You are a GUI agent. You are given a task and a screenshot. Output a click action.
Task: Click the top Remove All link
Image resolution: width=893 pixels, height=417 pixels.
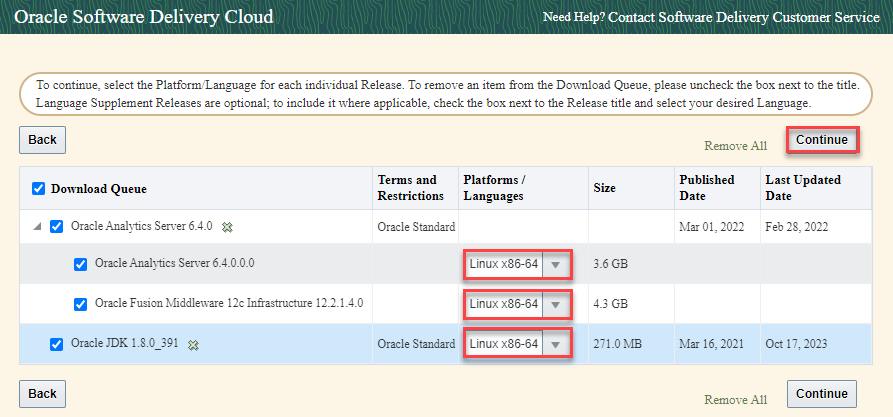point(735,146)
